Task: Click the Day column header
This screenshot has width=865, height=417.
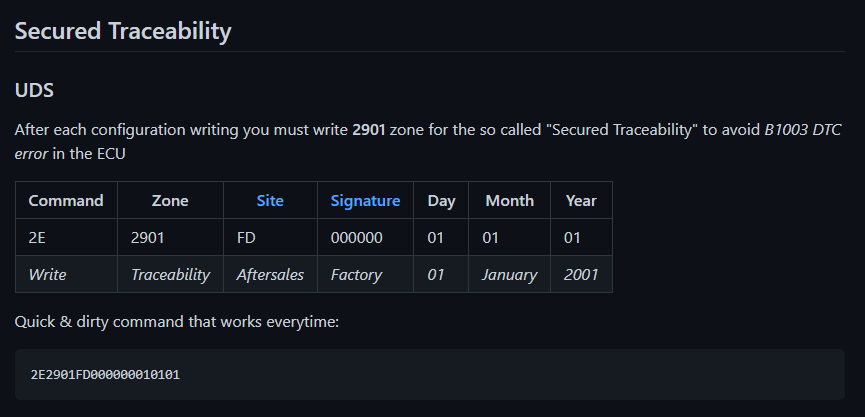Action: (441, 200)
